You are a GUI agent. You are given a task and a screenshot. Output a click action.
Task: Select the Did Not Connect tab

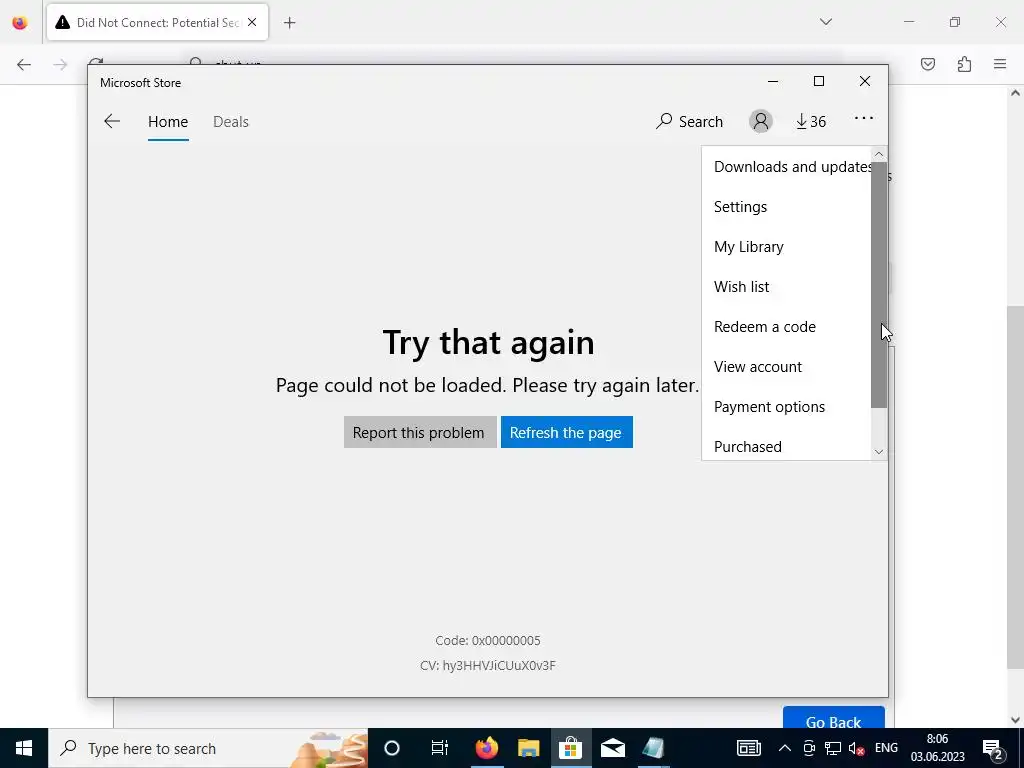pos(157,22)
